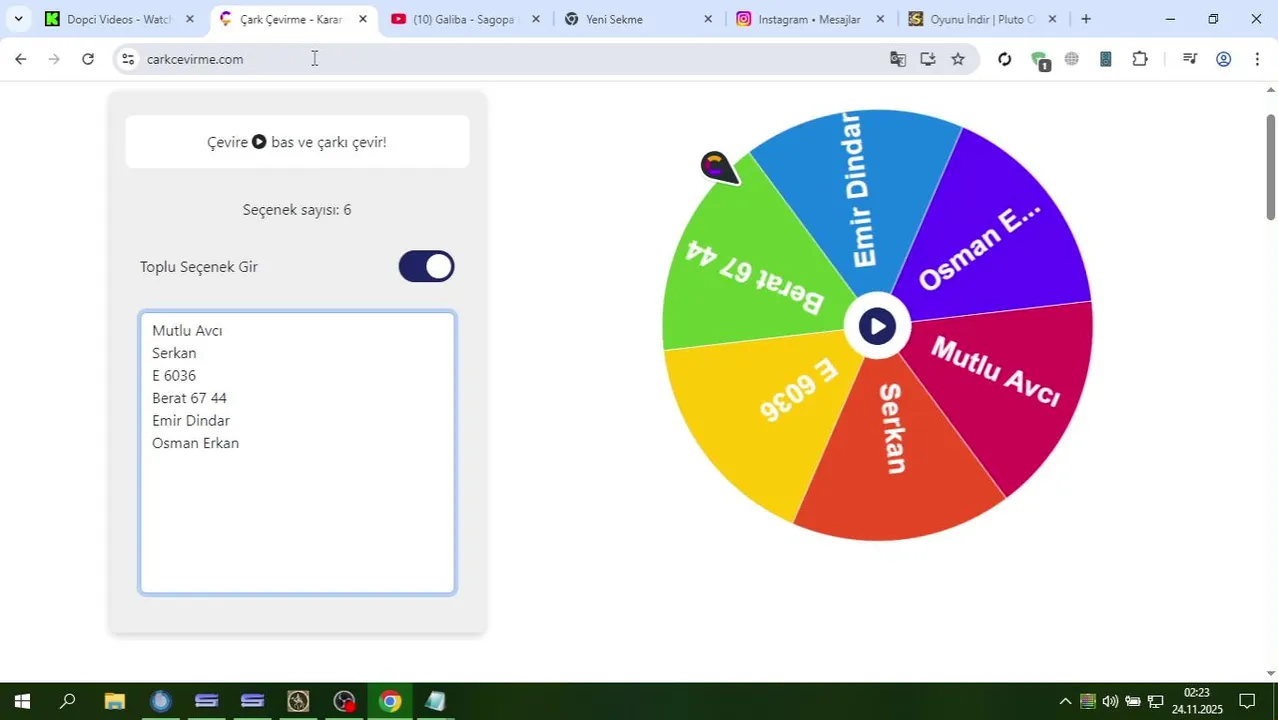Open the notepad-like taskbar icon
This screenshot has width=1278, height=720.
coord(435,701)
